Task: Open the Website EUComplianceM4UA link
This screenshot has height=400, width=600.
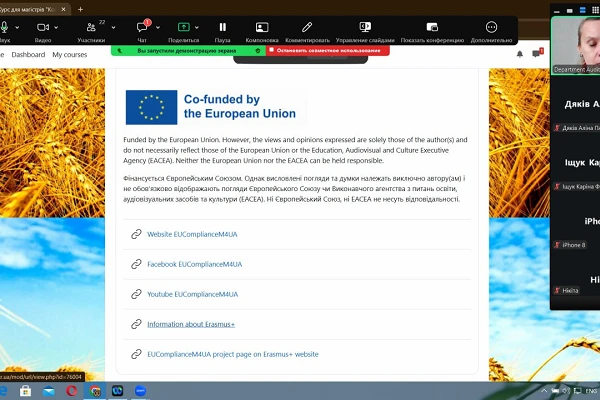Action: (194, 234)
